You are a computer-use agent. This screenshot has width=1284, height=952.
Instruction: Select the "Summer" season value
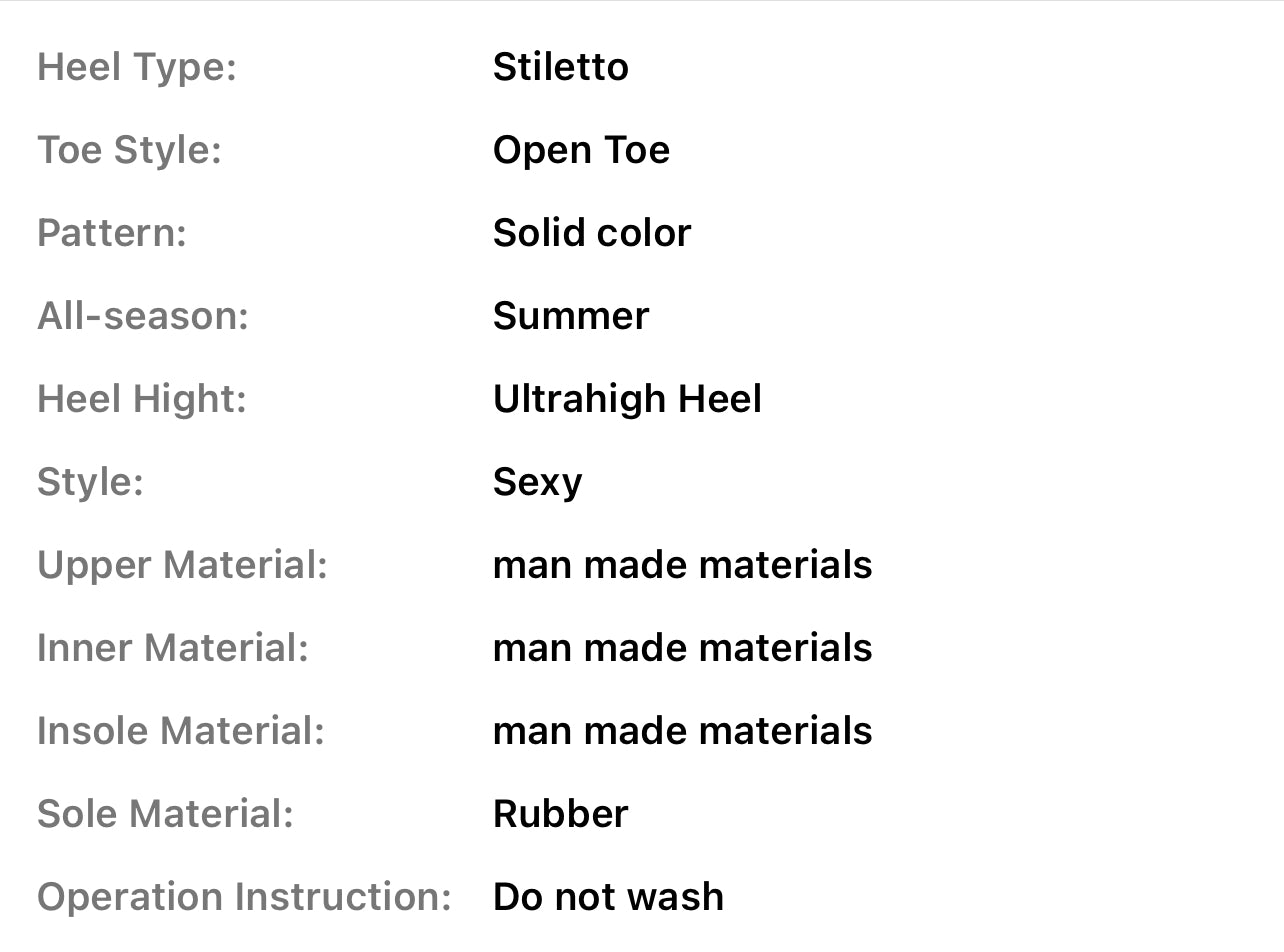click(570, 317)
